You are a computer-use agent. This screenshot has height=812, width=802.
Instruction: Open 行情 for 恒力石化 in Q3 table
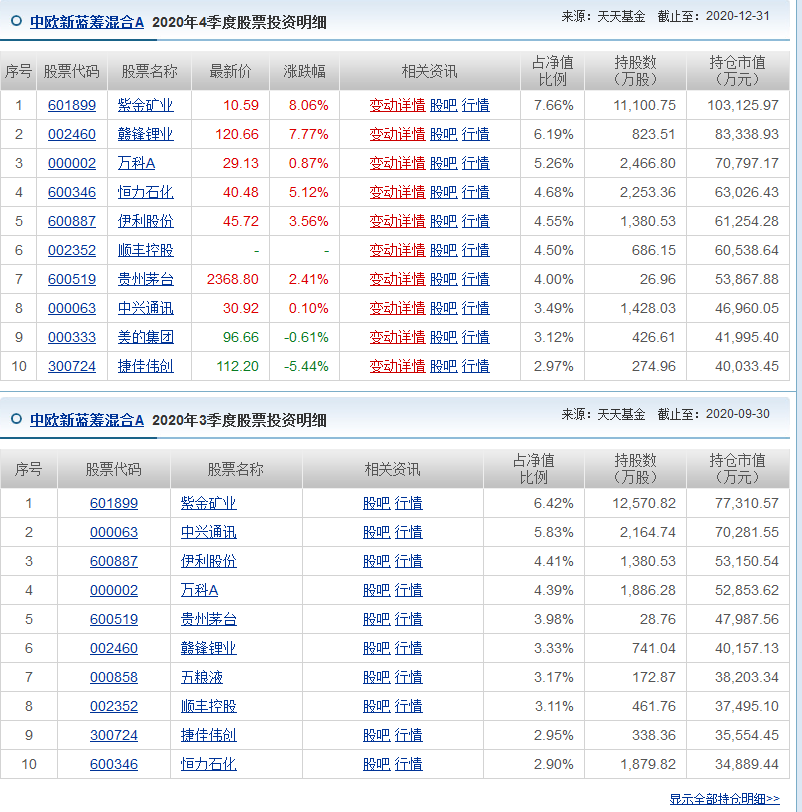(409, 764)
